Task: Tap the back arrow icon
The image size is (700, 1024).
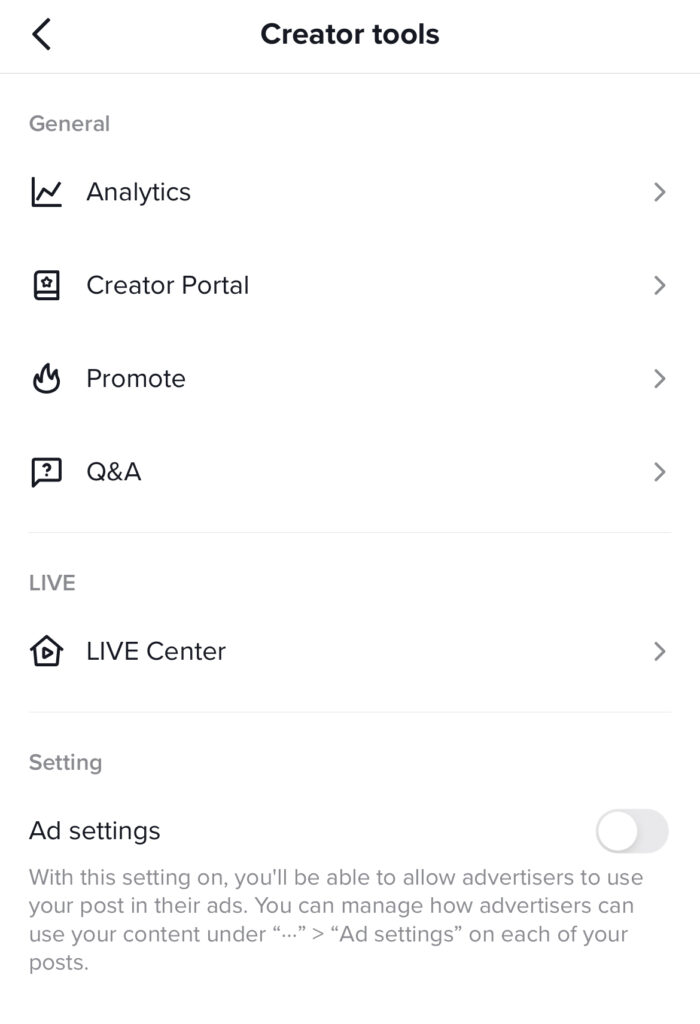Action: pyautogui.click(x=41, y=34)
